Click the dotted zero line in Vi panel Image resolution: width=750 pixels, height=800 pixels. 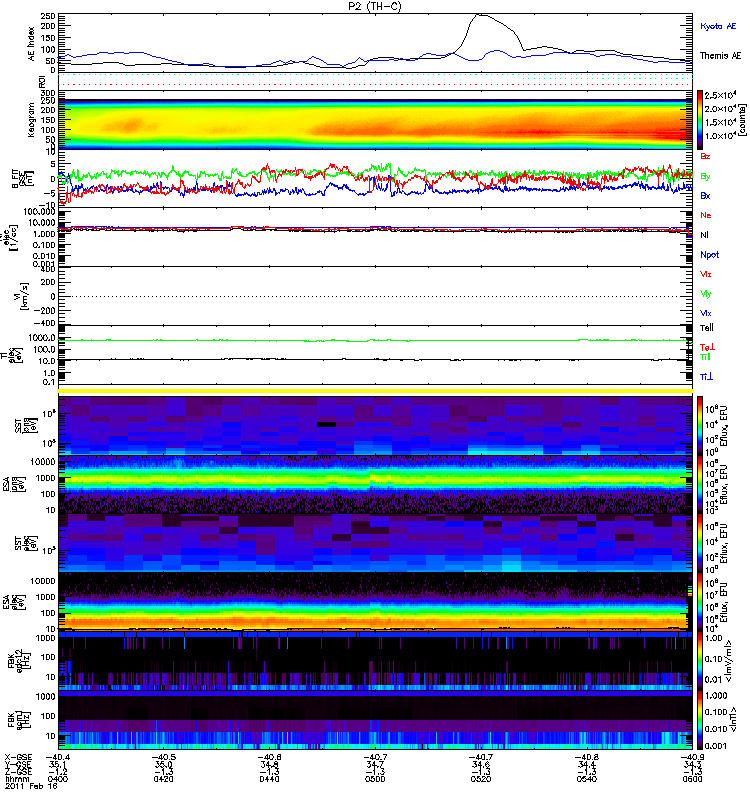tap(375, 296)
